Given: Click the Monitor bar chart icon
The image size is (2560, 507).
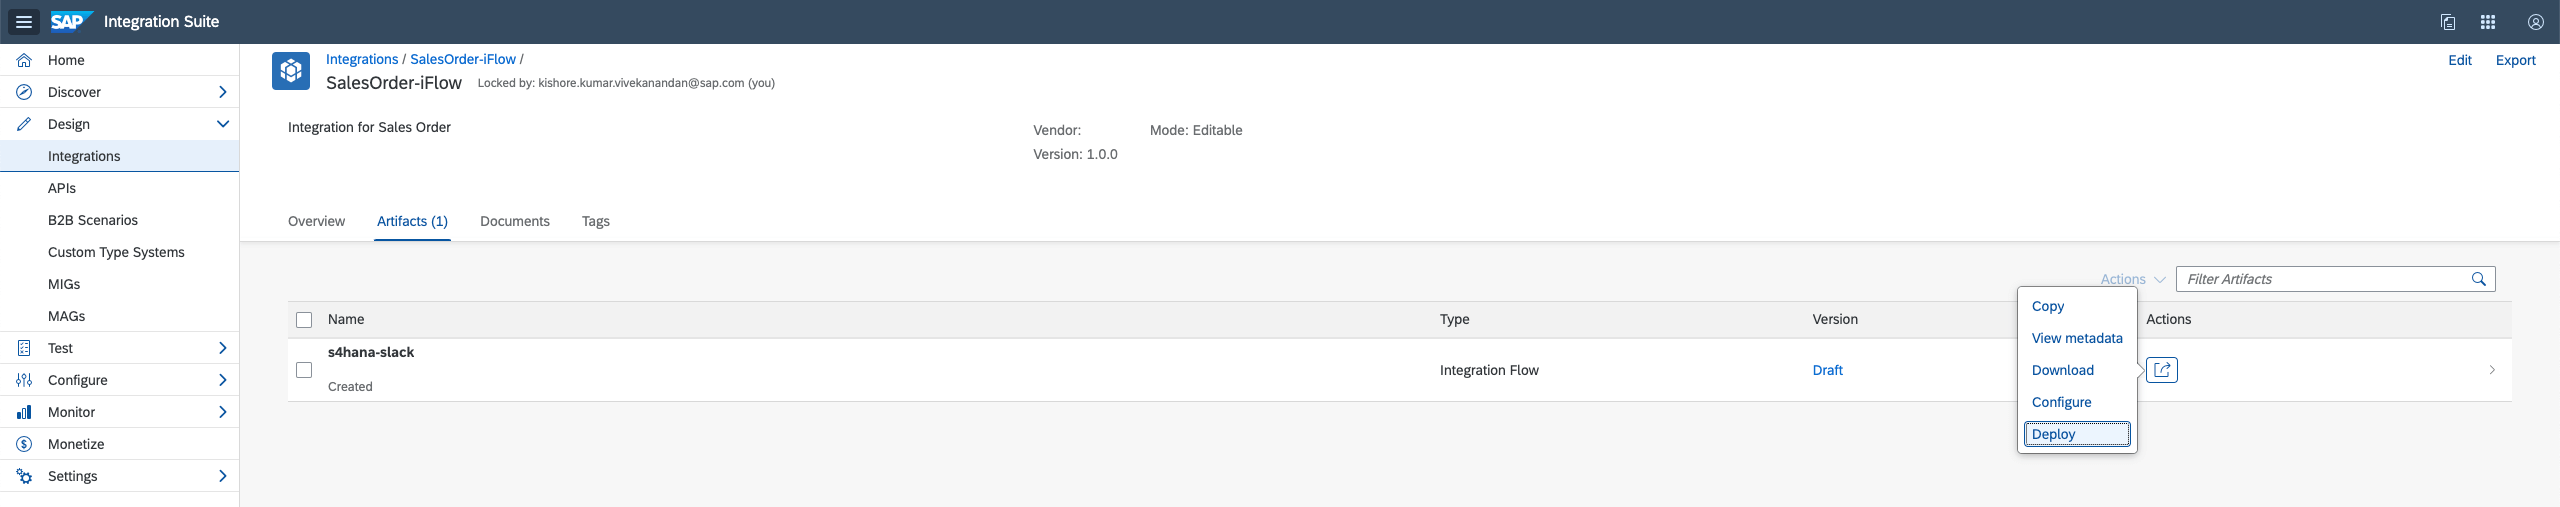Looking at the screenshot, I should (24, 412).
